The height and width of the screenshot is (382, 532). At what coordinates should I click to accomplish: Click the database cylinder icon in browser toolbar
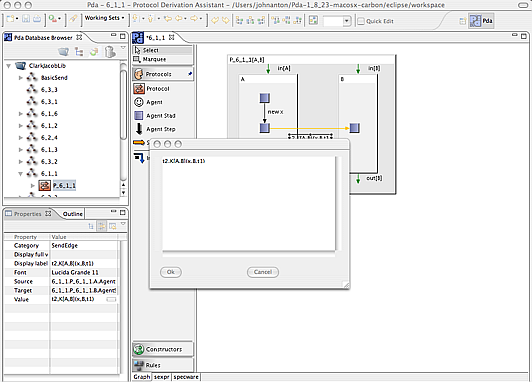pyautogui.click(x=110, y=52)
